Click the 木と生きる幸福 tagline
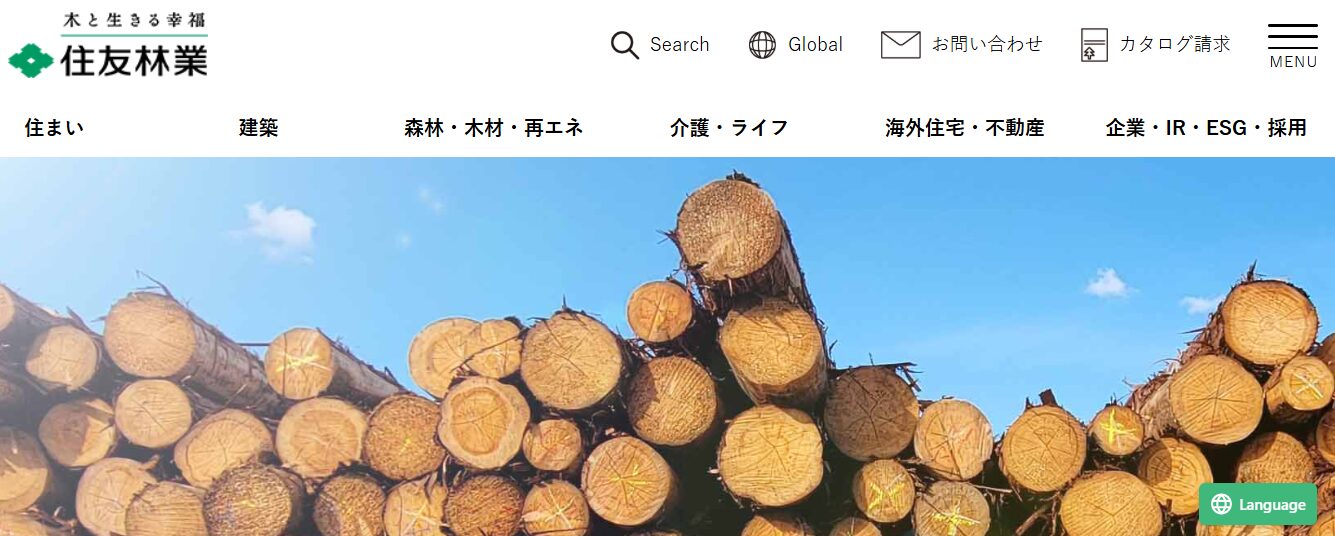The image size is (1335, 536). (134, 20)
